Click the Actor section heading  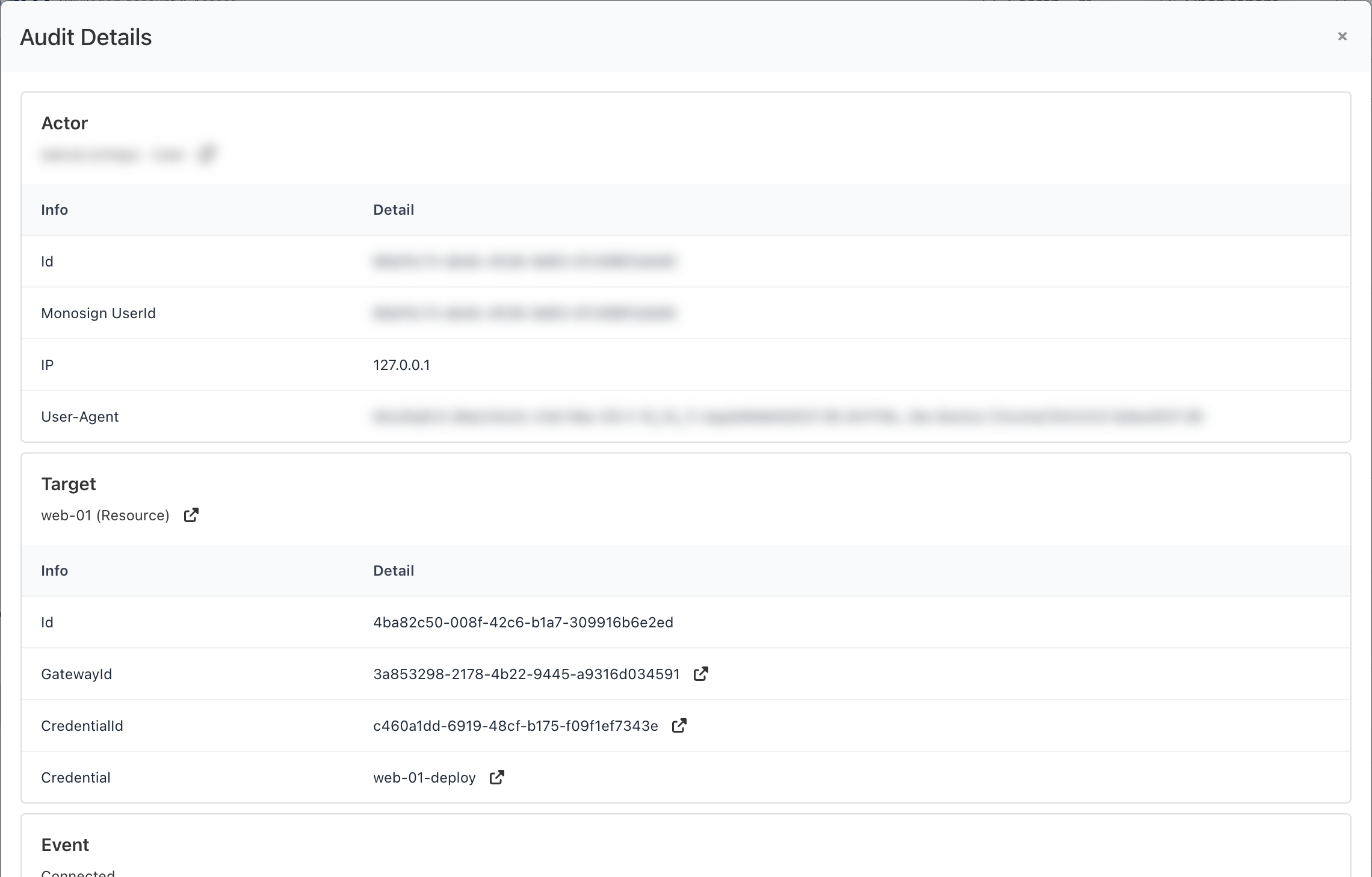[64, 123]
